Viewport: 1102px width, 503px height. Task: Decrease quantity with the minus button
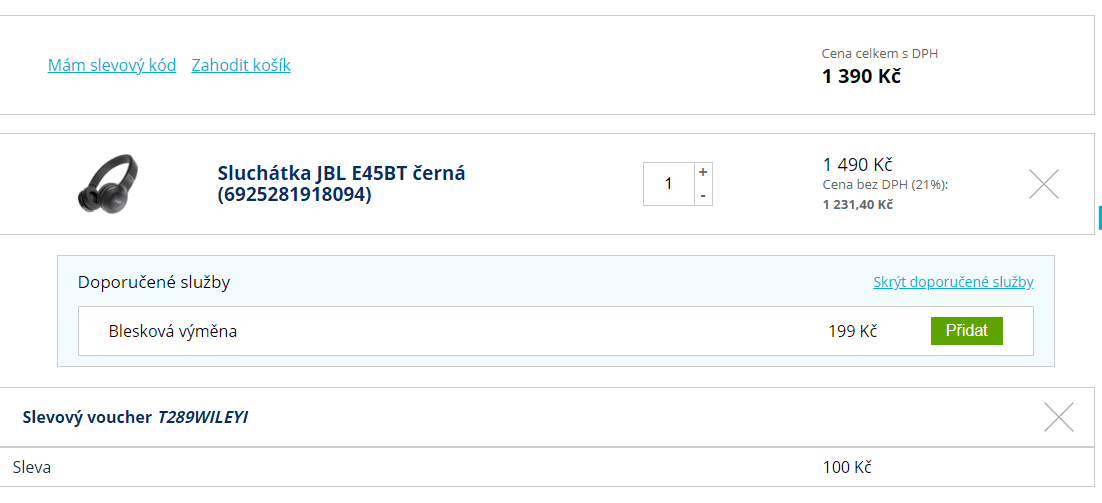pos(704,195)
